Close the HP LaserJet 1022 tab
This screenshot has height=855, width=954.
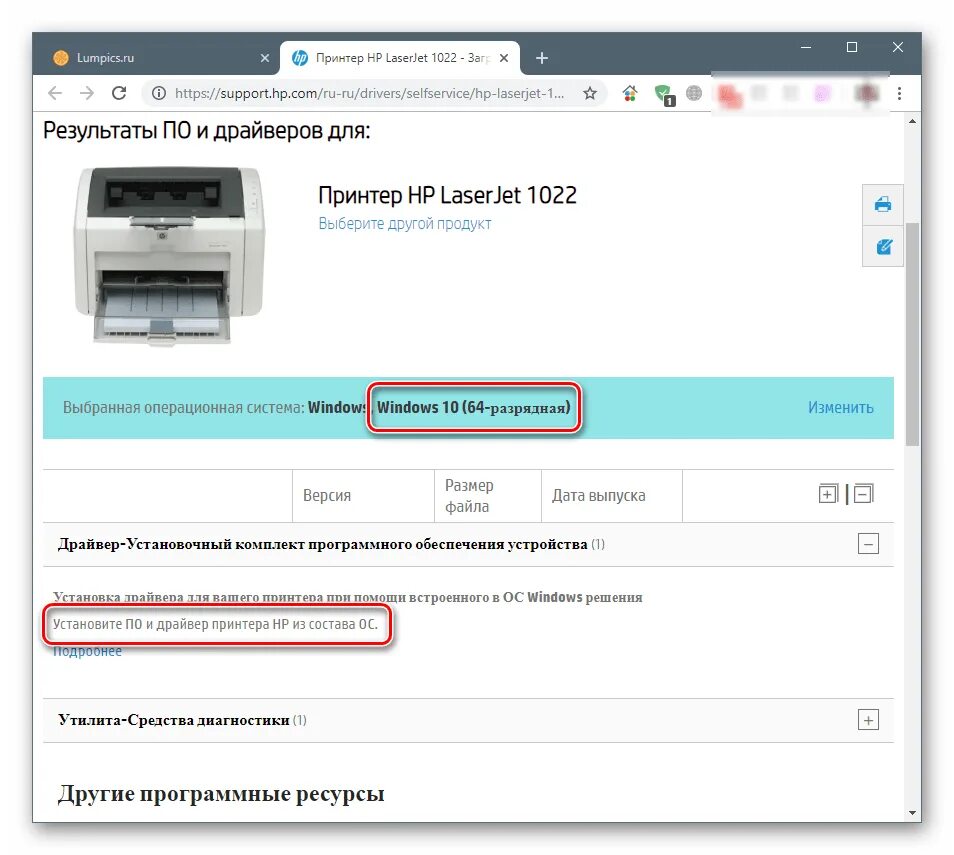504,58
